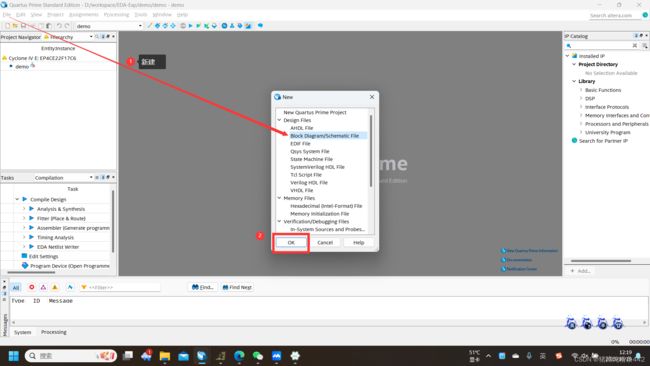Viewport: 650px width, 366px height.
Task: Collapse the Compile Design task
Action: tap(17, 199)
